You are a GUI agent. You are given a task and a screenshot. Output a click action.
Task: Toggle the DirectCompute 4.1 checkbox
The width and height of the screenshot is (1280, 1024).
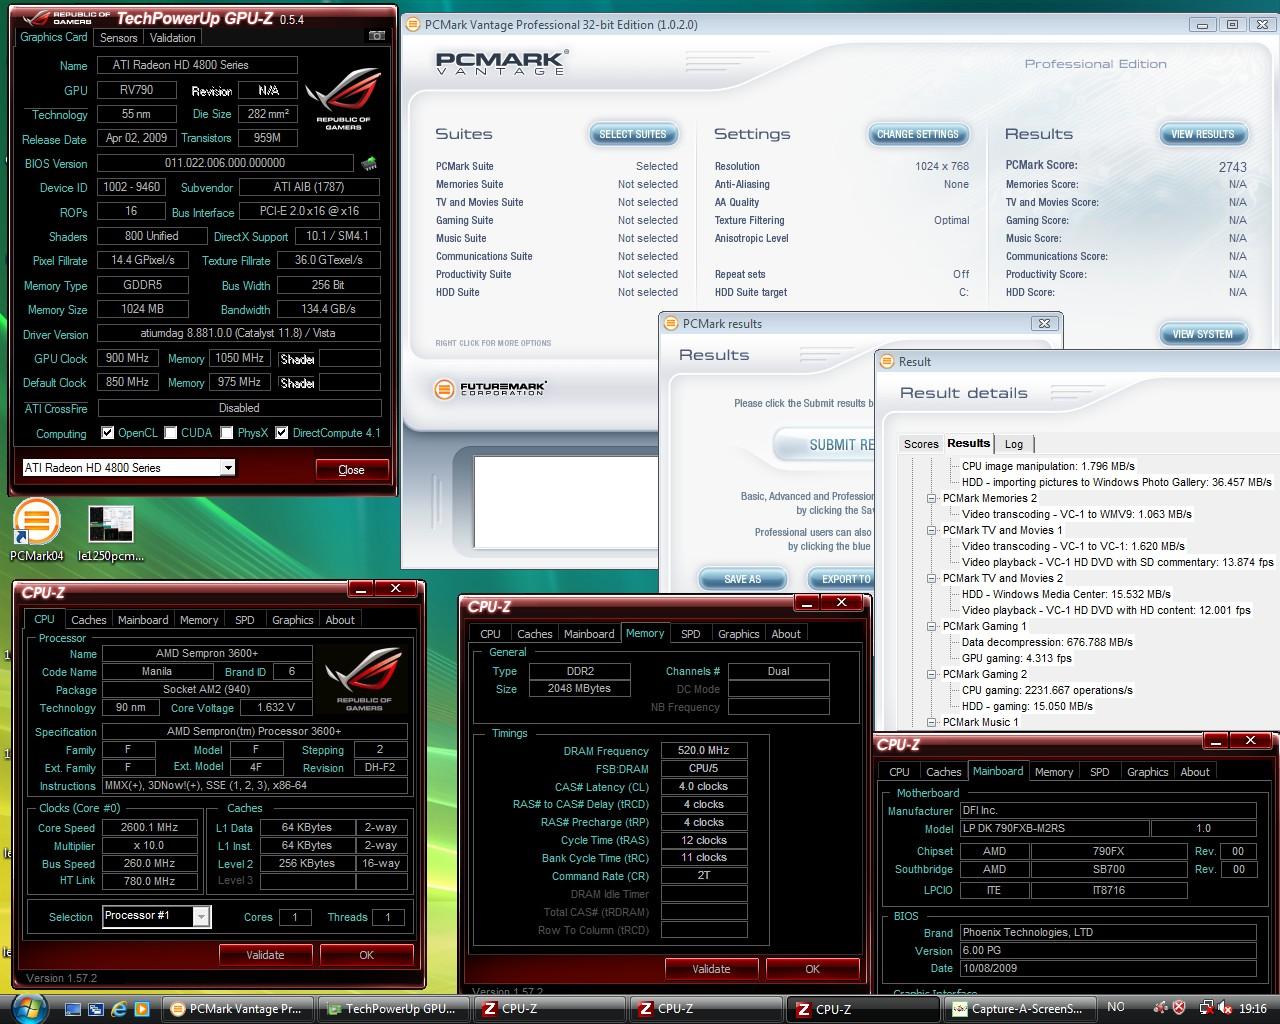click(x=282, y=433)
